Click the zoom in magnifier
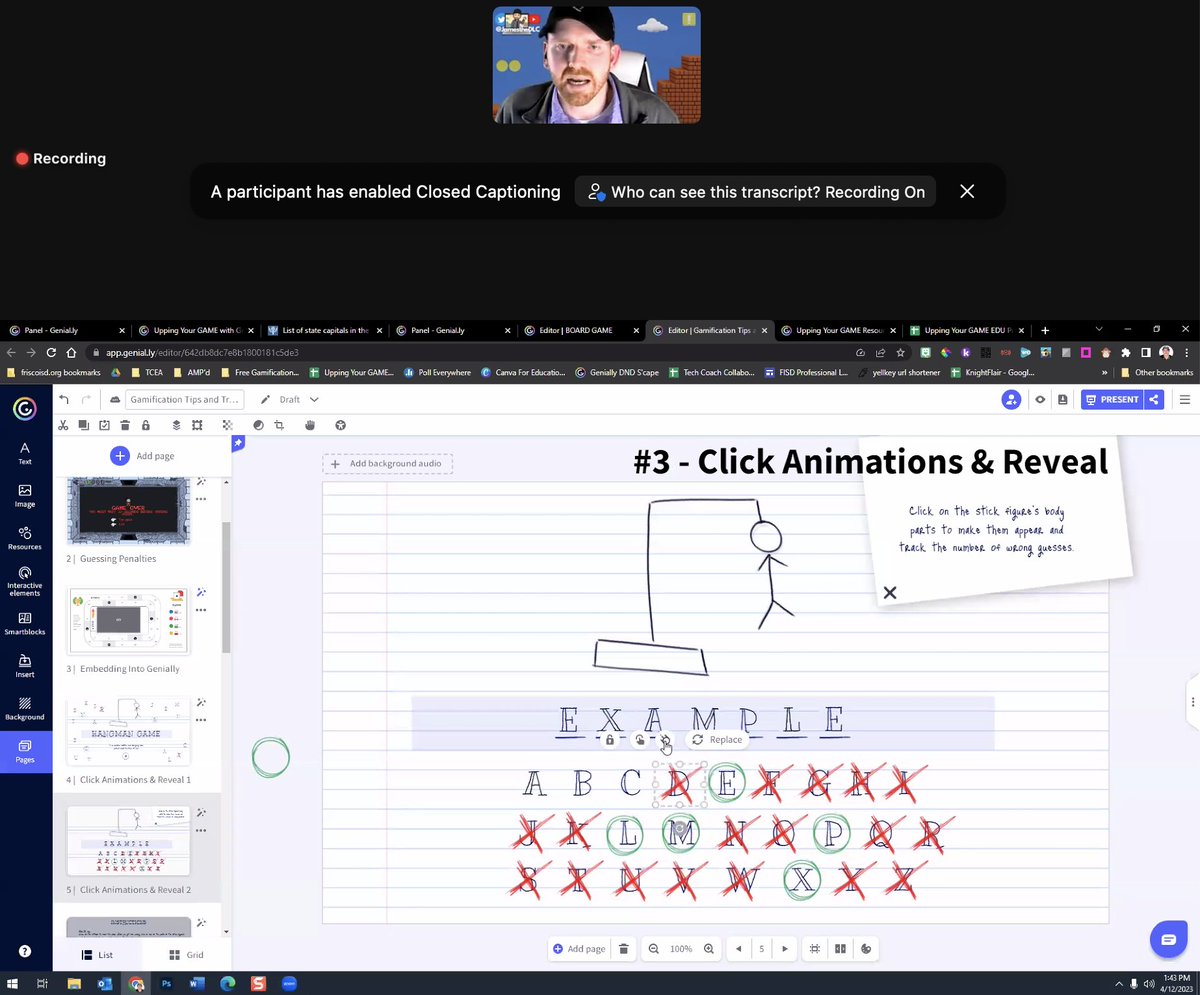The image size is (1200, 995). (x=709, y=949)
